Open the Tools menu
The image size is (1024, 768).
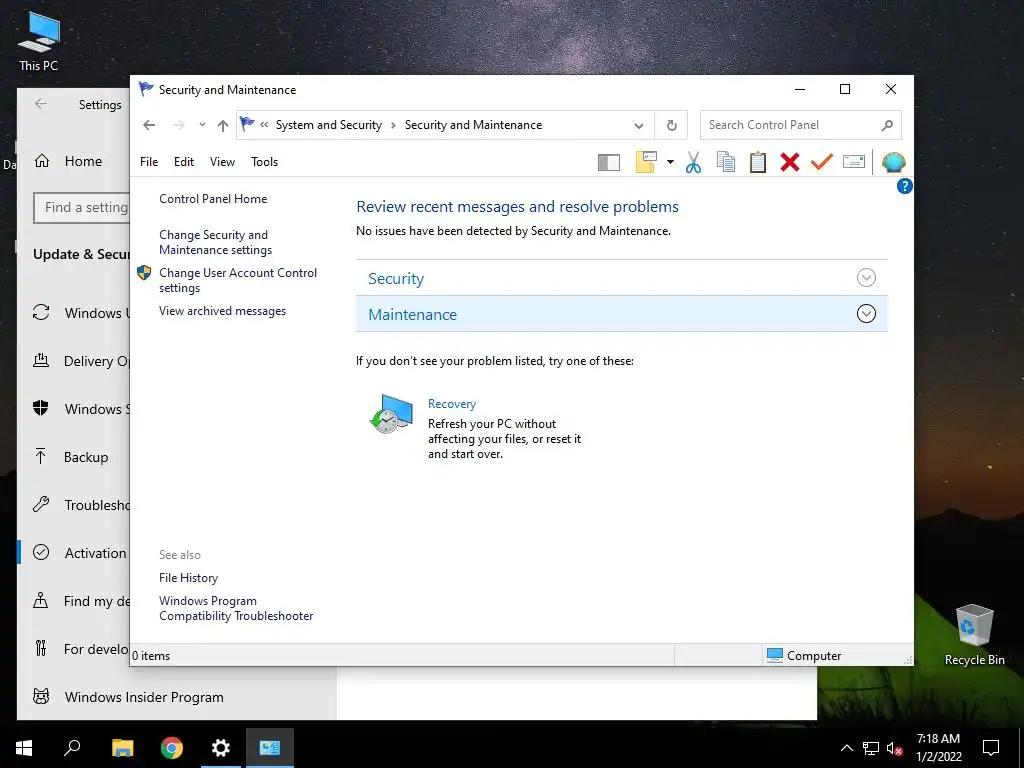[264, 162]
